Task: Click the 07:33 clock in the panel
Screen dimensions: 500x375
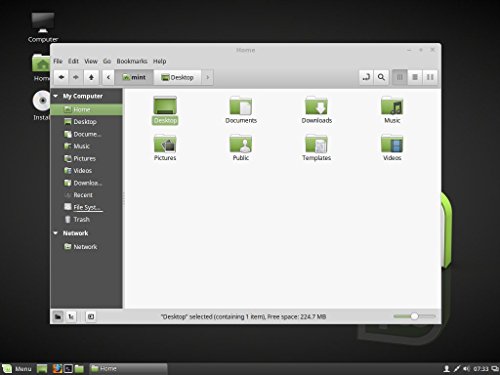Action: pyautogui.click(x=481, y=369)
